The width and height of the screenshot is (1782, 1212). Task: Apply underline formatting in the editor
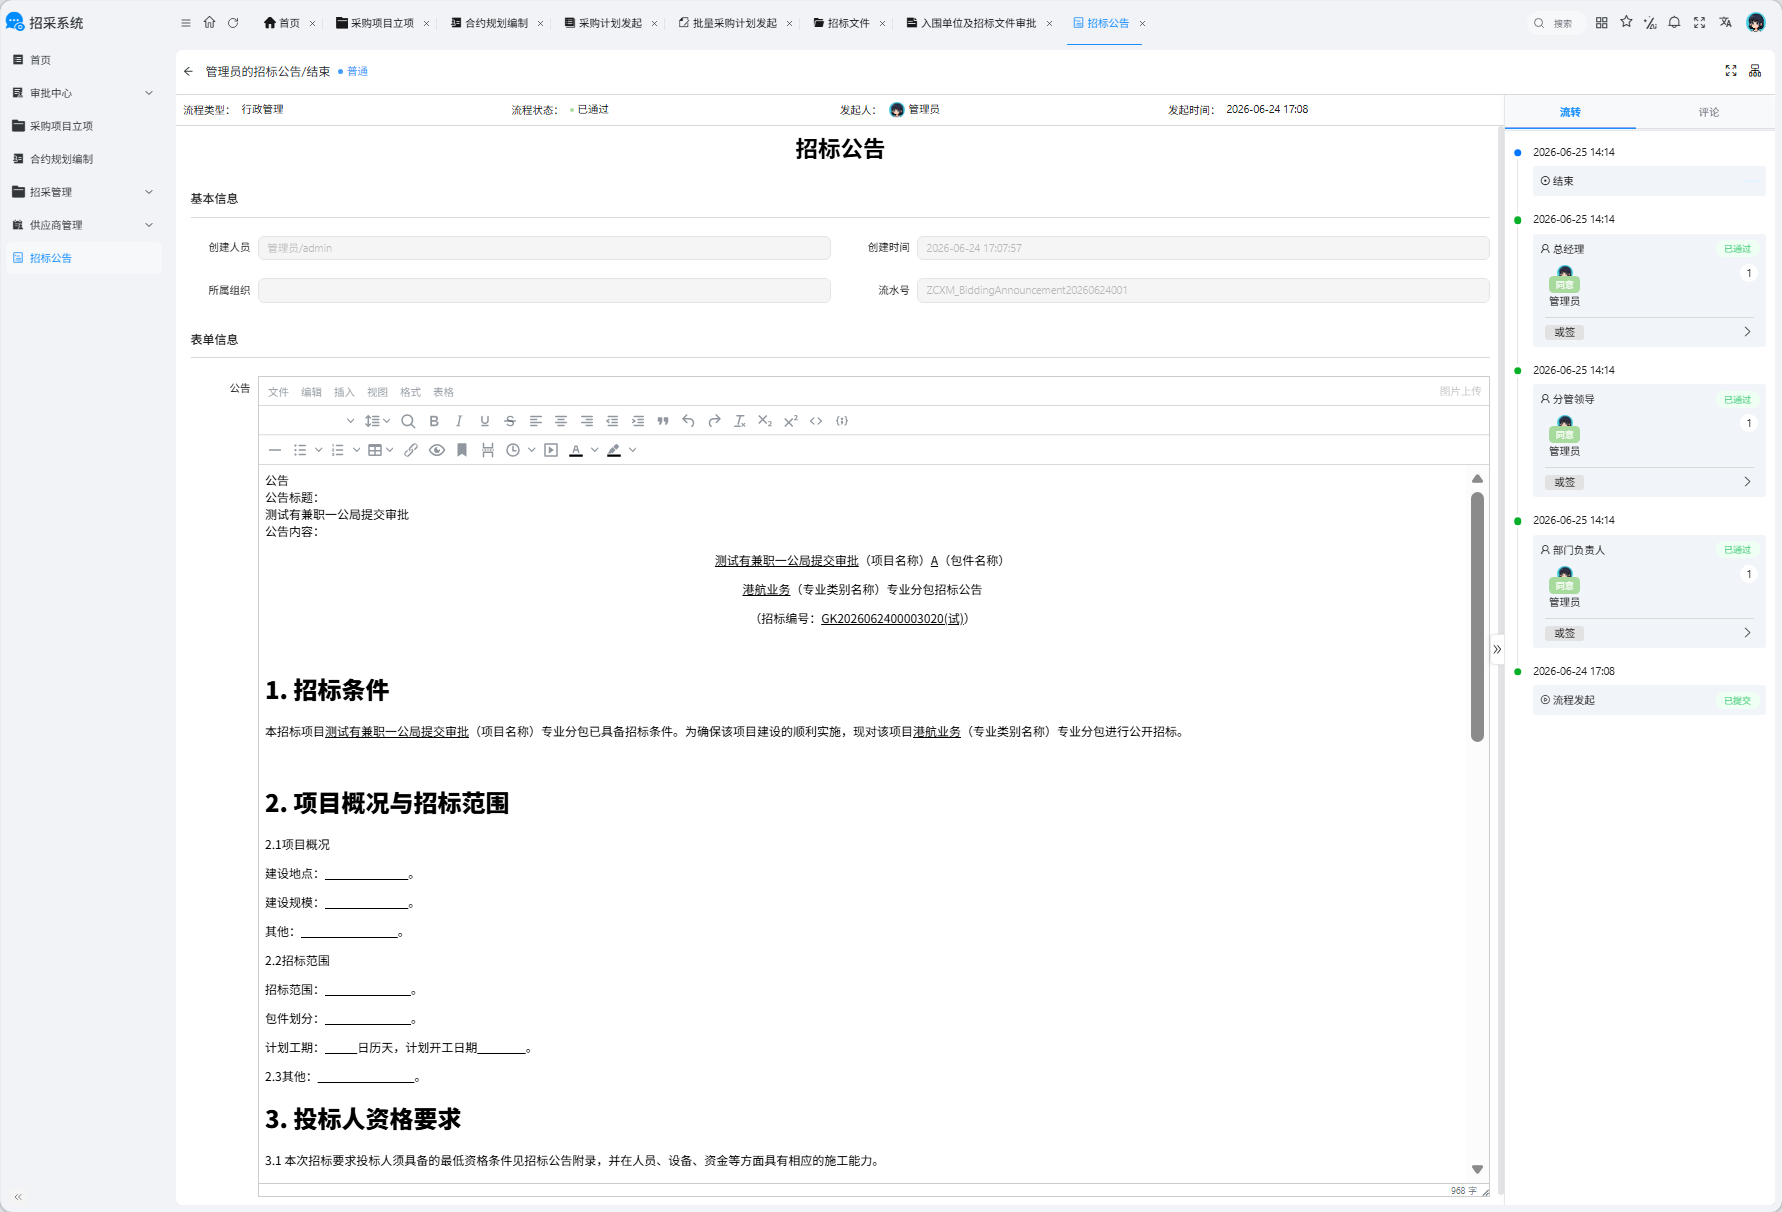pyautogui.click(x=485, y=421)
